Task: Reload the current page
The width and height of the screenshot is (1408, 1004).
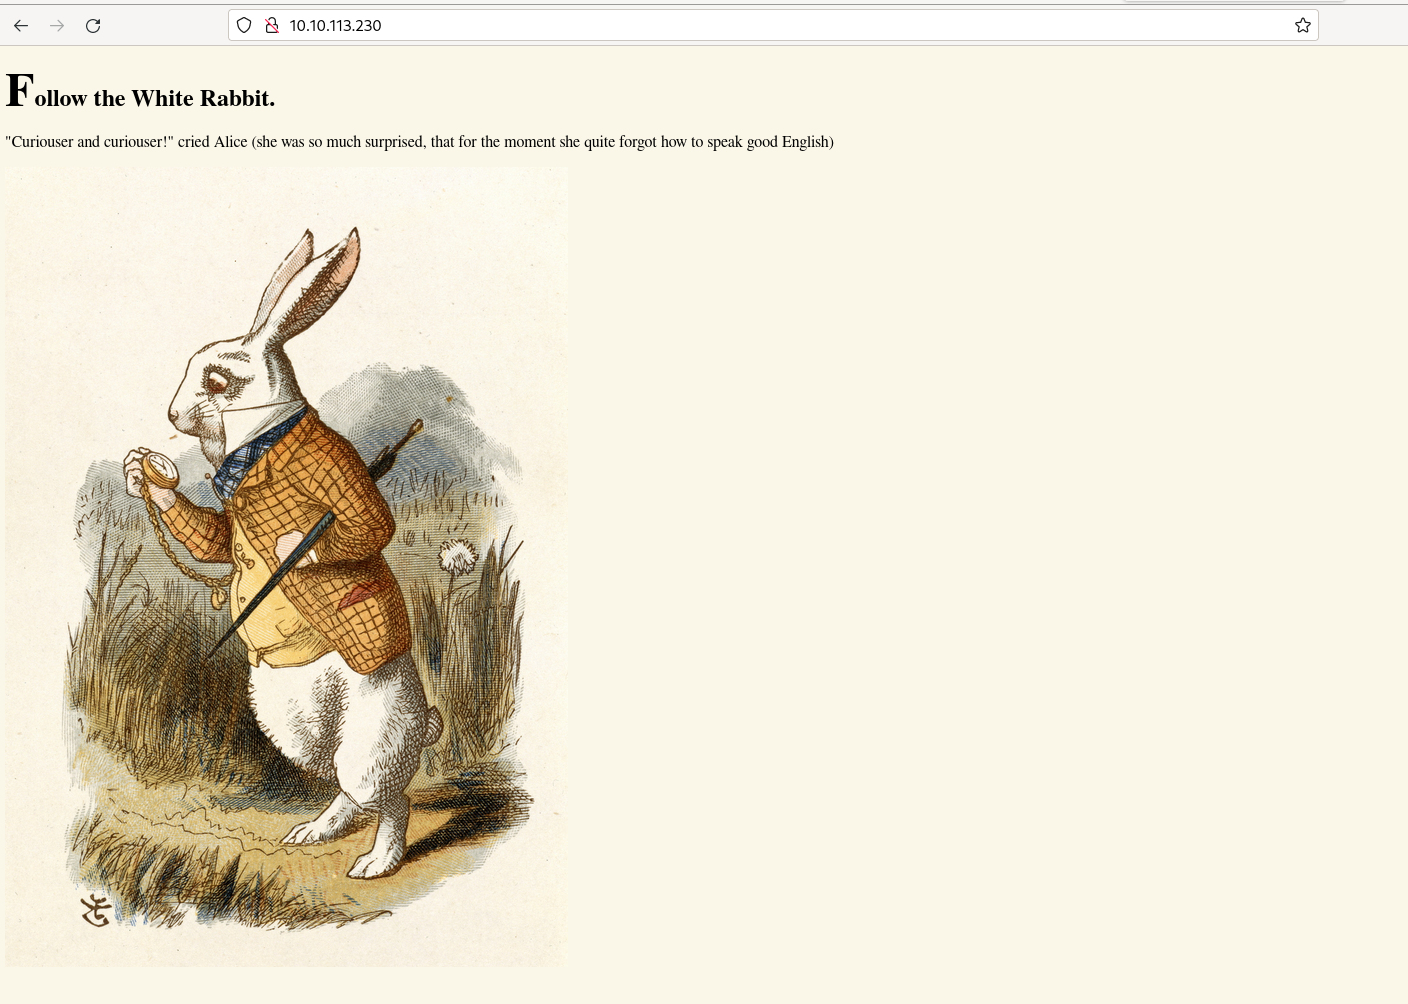Action: point(93,25)
